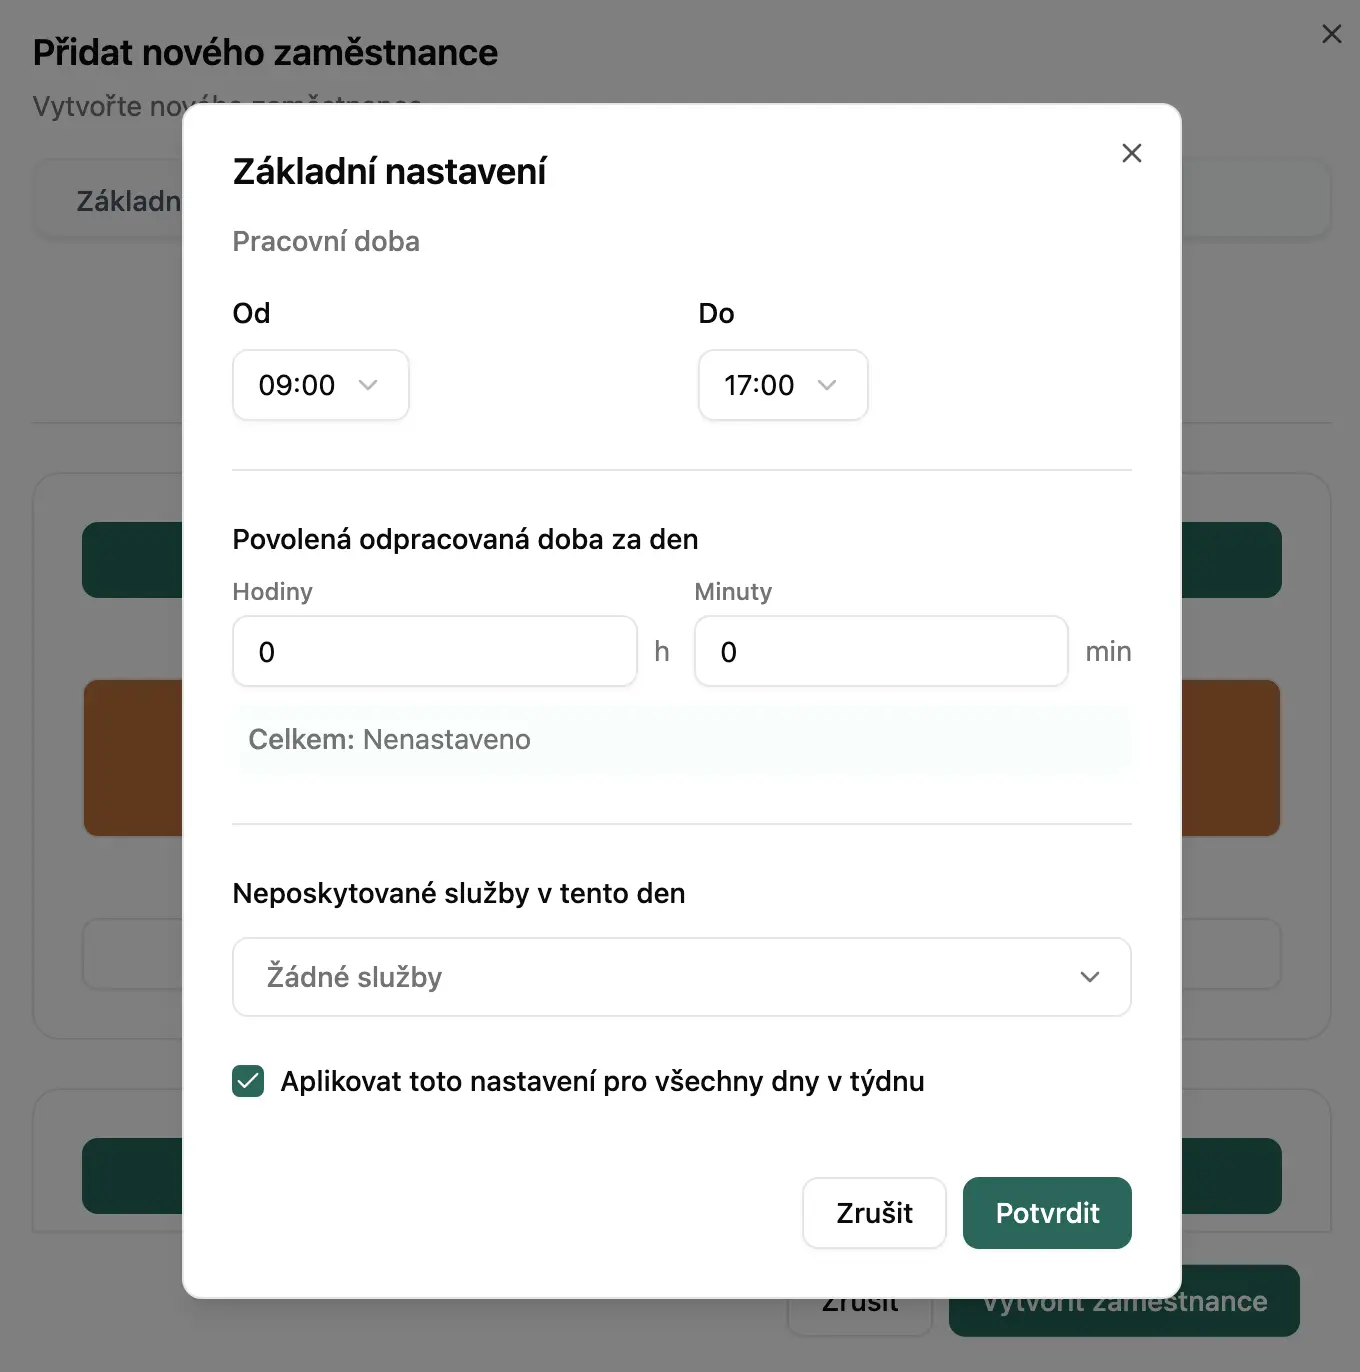Close the Přidat nového zaměstnance screen

(1331, 33)
